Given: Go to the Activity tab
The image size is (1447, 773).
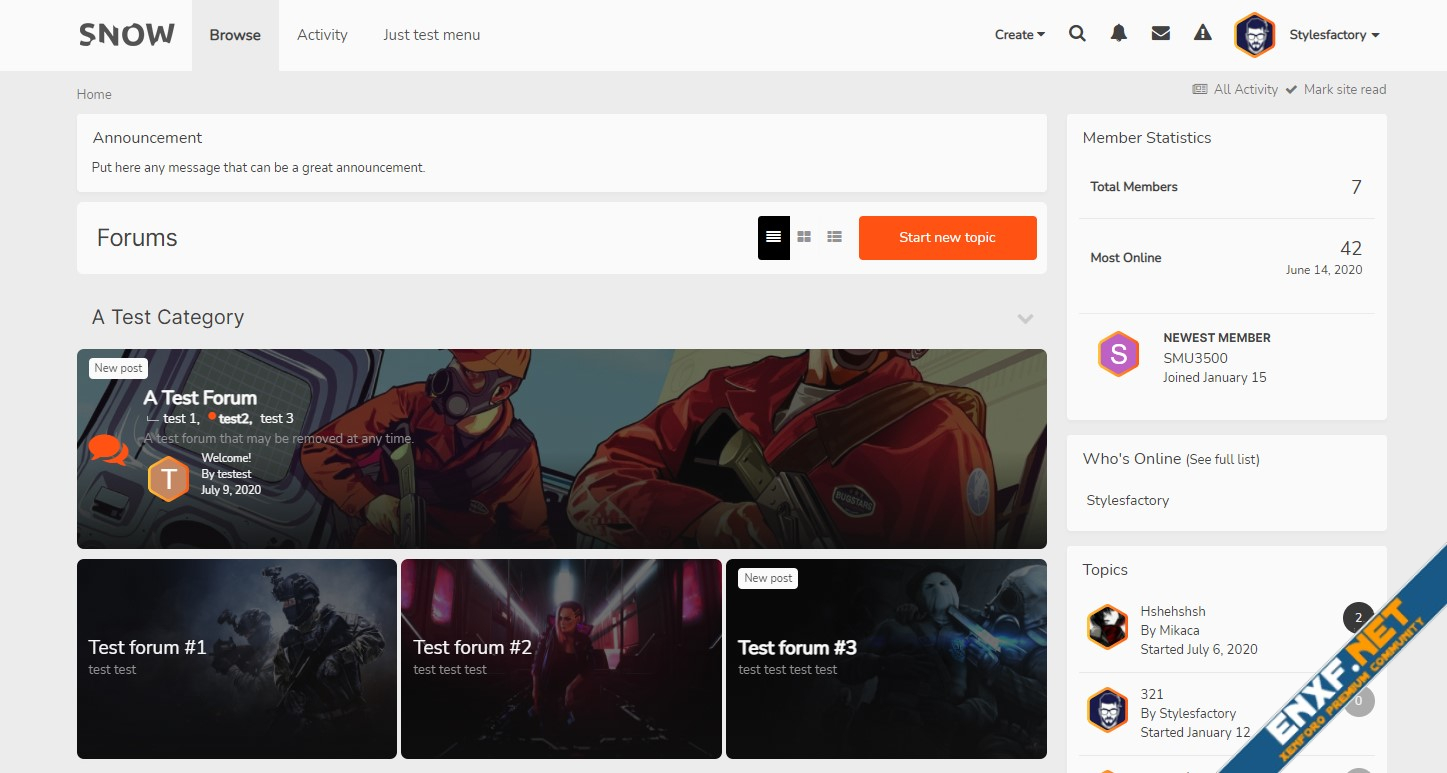Looking at the screenshot, I should pos(322,35).
